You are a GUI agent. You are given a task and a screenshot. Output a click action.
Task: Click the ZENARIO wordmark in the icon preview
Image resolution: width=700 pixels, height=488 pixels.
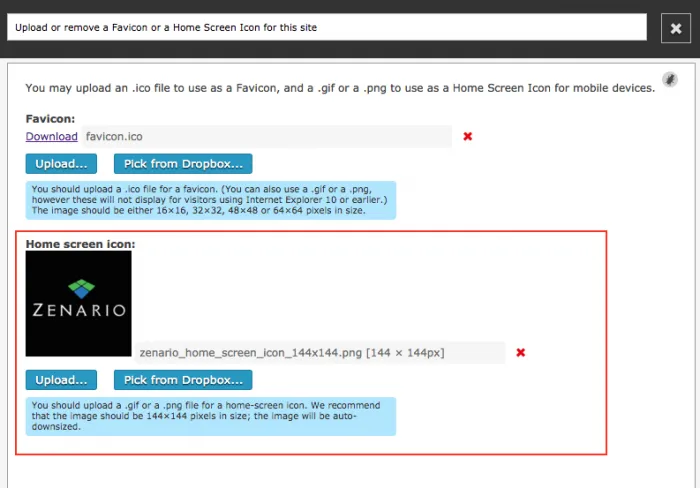(78, 310)
